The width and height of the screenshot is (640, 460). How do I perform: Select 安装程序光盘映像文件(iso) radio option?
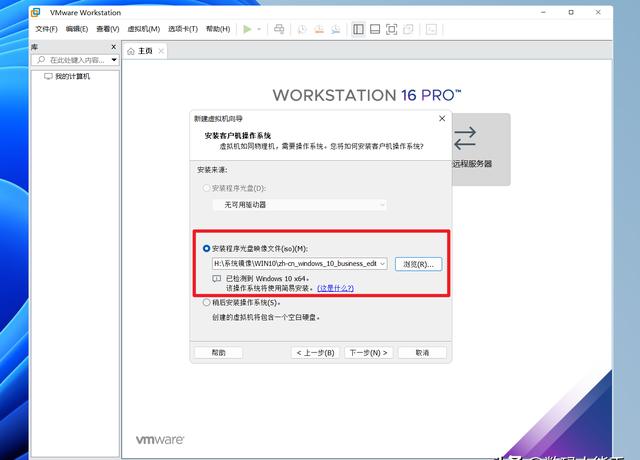point(207,248)
